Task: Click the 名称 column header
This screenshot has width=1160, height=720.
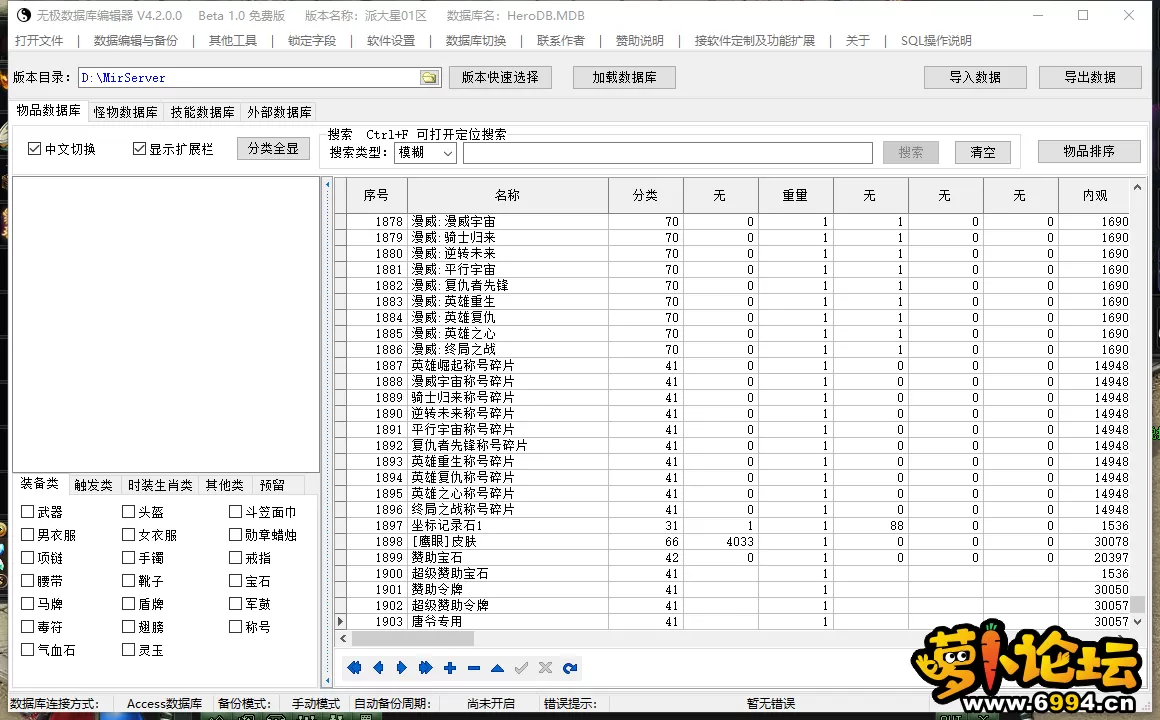Action: coord(507,195)
